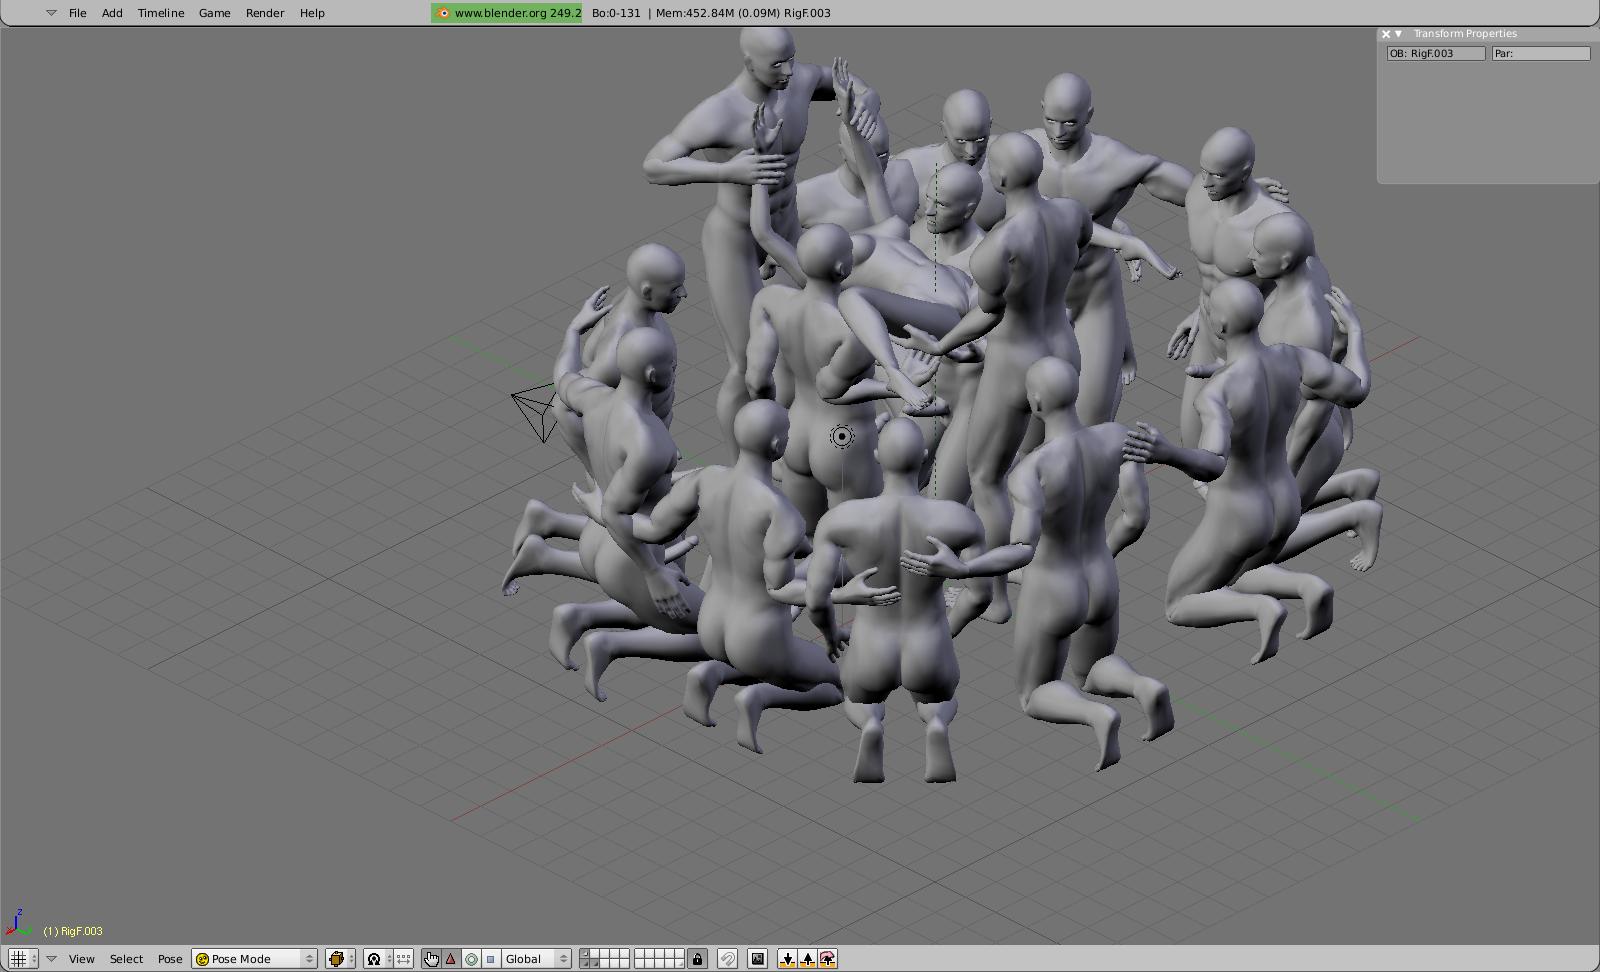
Task: Open the Help menu
Action: 312,13
